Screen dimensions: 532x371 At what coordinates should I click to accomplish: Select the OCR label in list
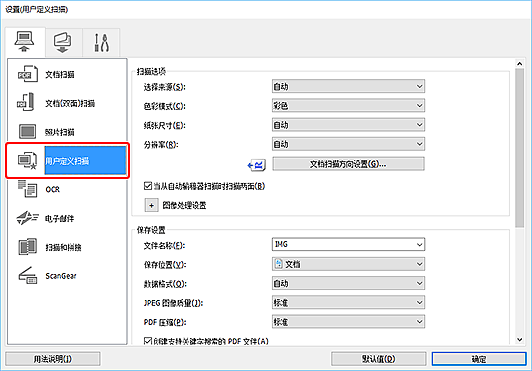[x=53, y=189]
